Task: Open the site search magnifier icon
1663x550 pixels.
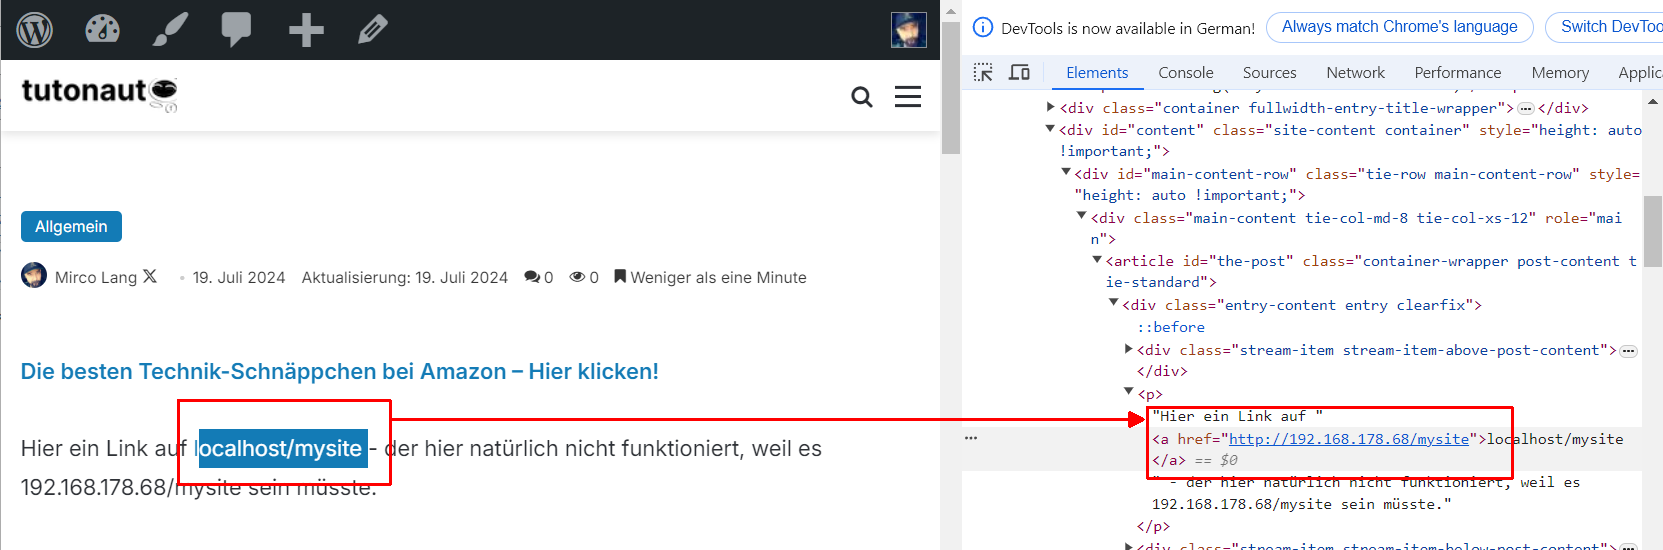Action: click(861, 97)
